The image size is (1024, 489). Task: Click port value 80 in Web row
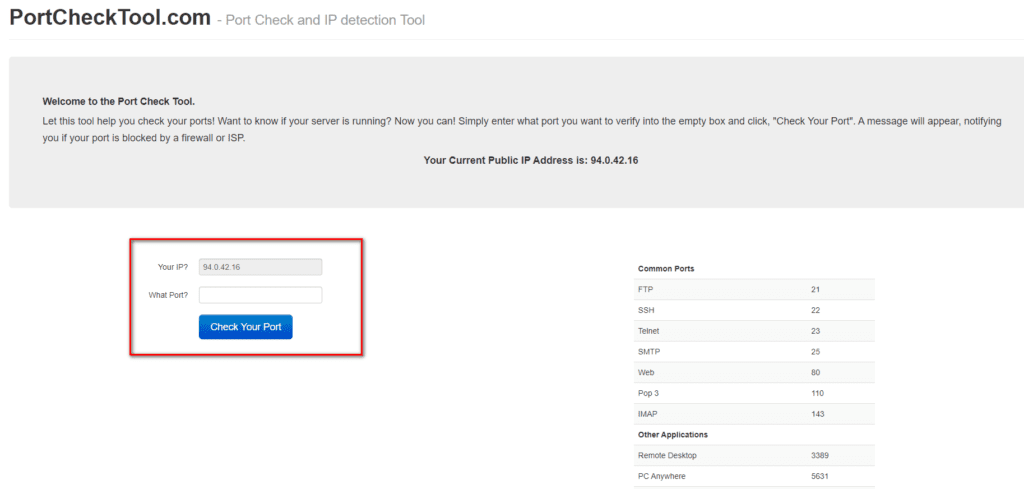coord(816,373)
